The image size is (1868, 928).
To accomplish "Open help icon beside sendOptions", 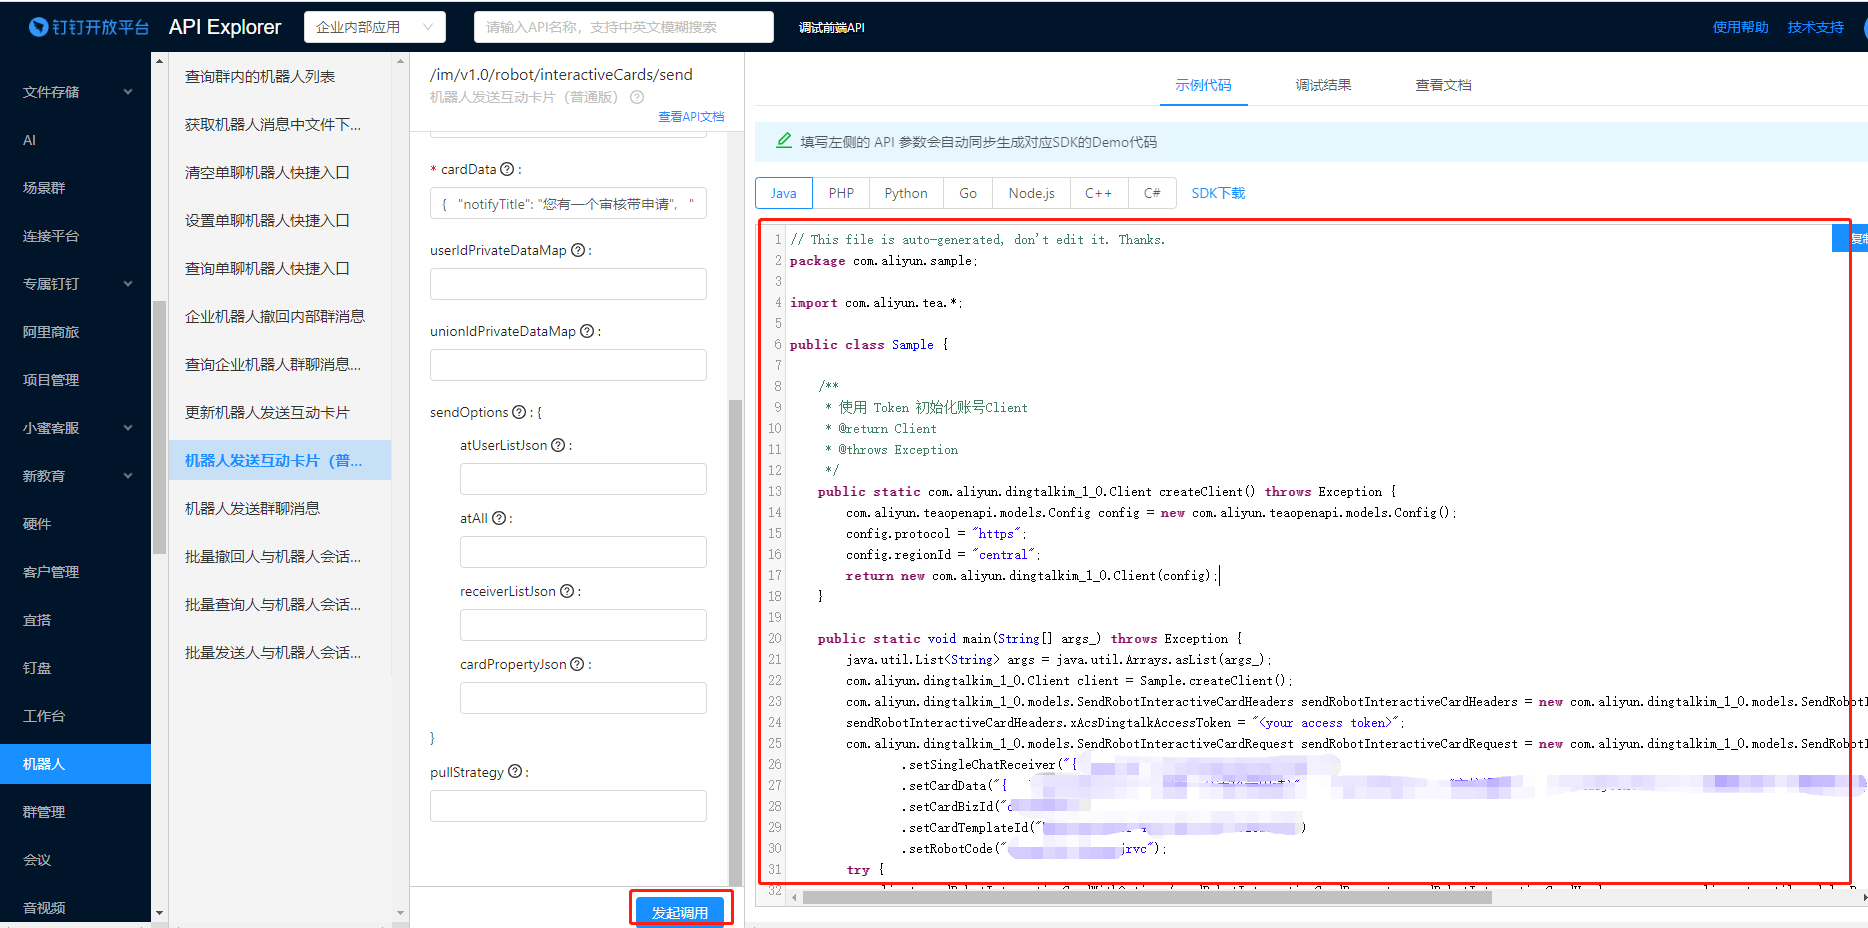I will (519, 412).
